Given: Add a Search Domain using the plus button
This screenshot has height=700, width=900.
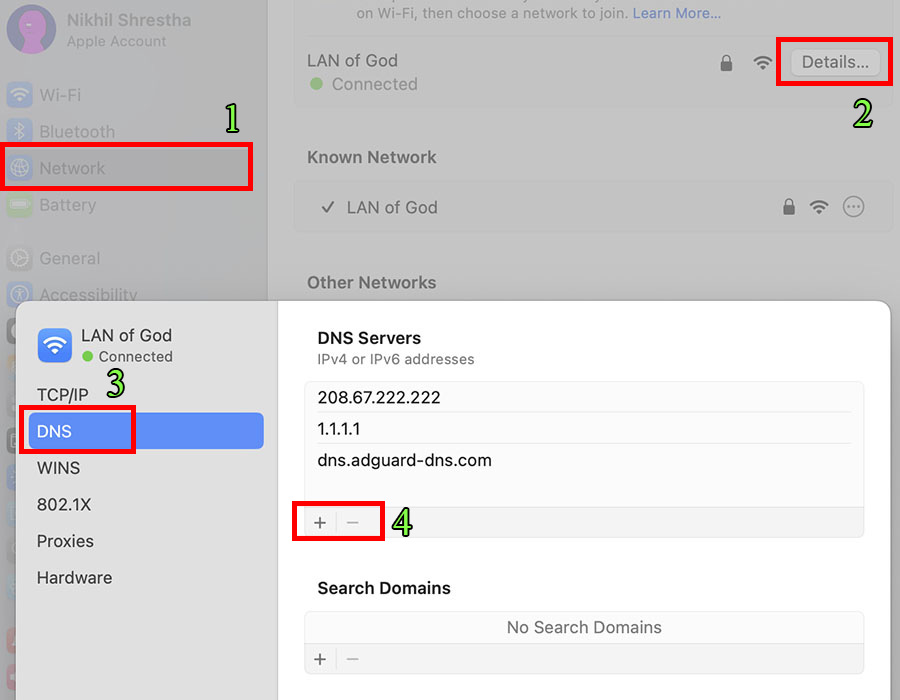Looking at the screenshot, I should 319,658.
